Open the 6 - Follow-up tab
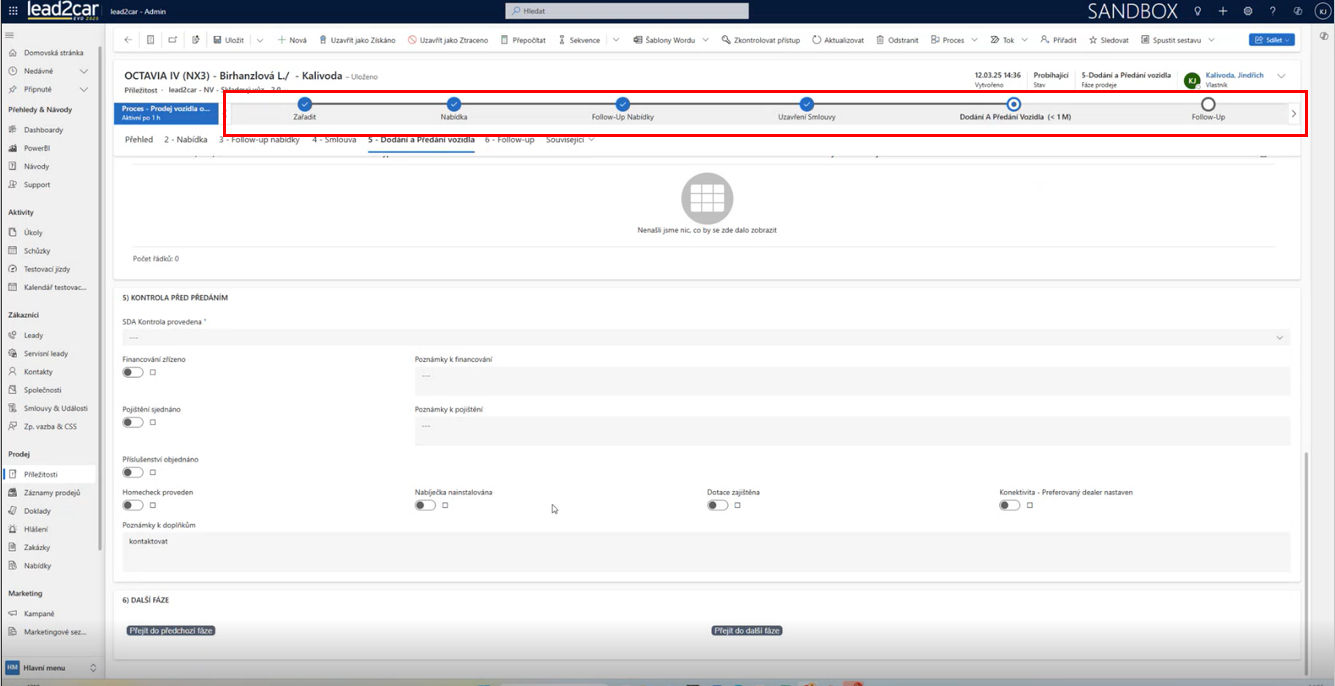 (510, 140)
